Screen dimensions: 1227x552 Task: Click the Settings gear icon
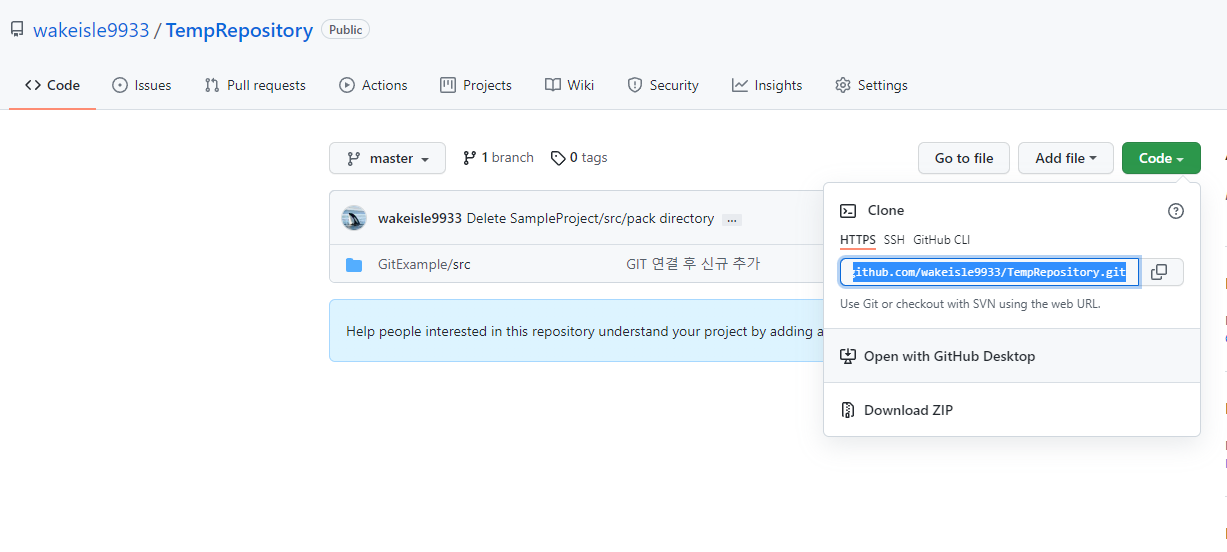tap(843, 85)
